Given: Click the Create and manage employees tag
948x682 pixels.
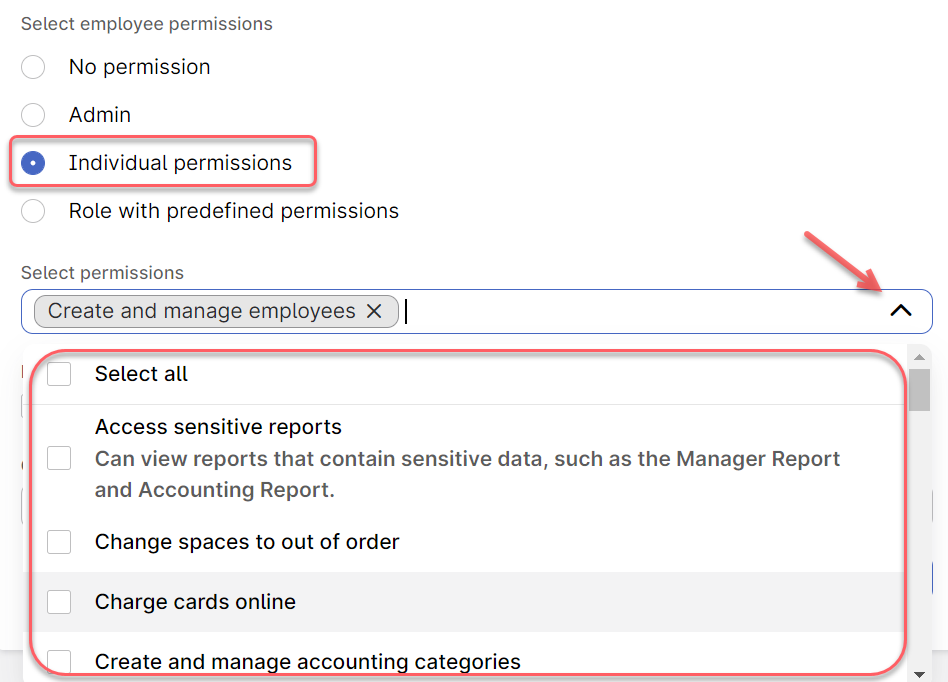Looking at the screenshot, I should (x=201, y=311).
